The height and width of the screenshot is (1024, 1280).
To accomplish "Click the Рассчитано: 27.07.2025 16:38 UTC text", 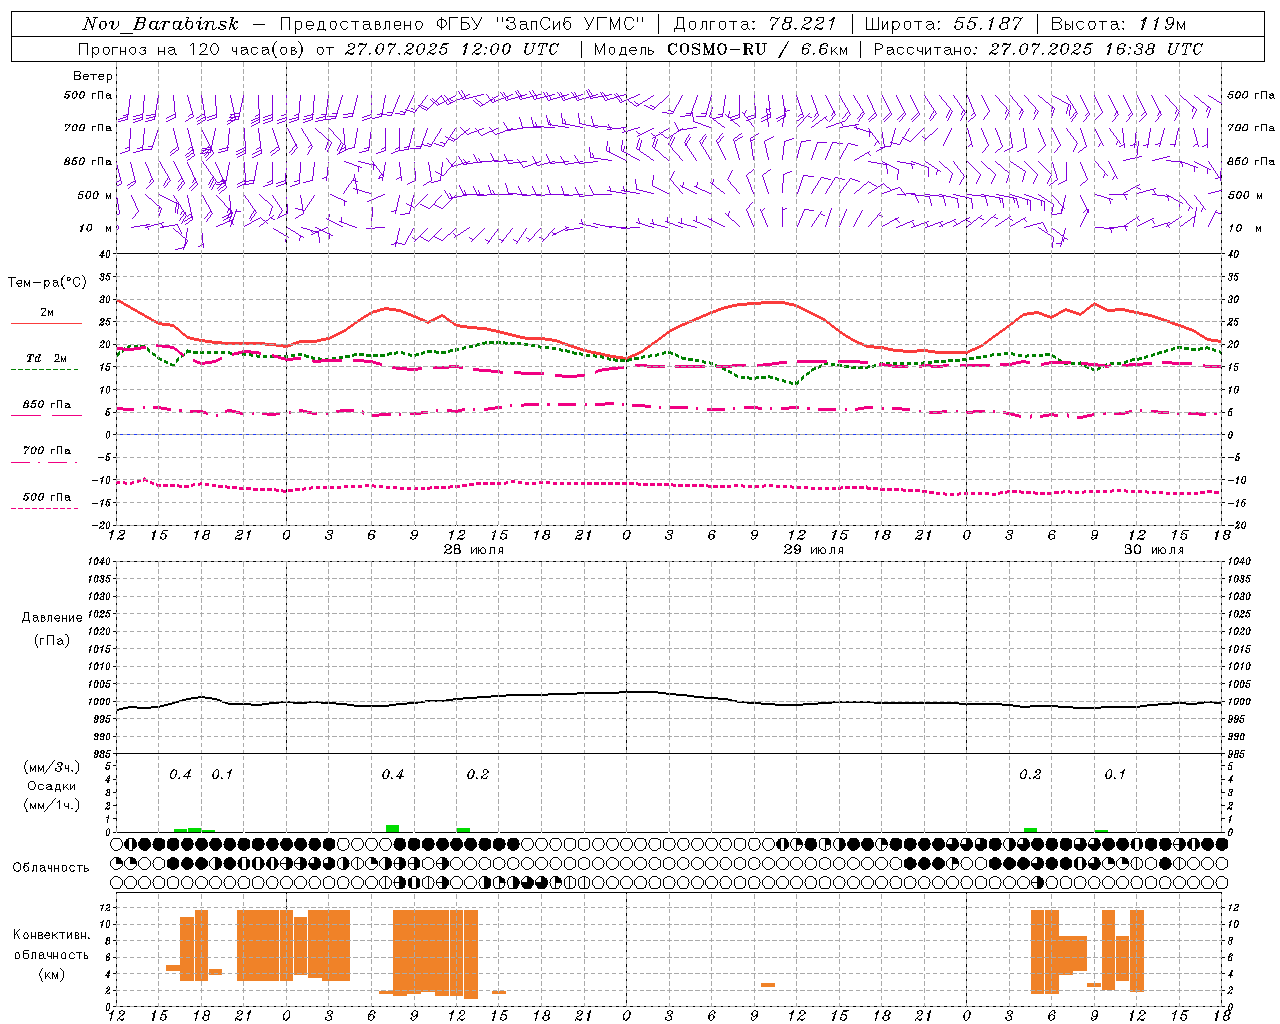I will click(x=1038, y=49).
